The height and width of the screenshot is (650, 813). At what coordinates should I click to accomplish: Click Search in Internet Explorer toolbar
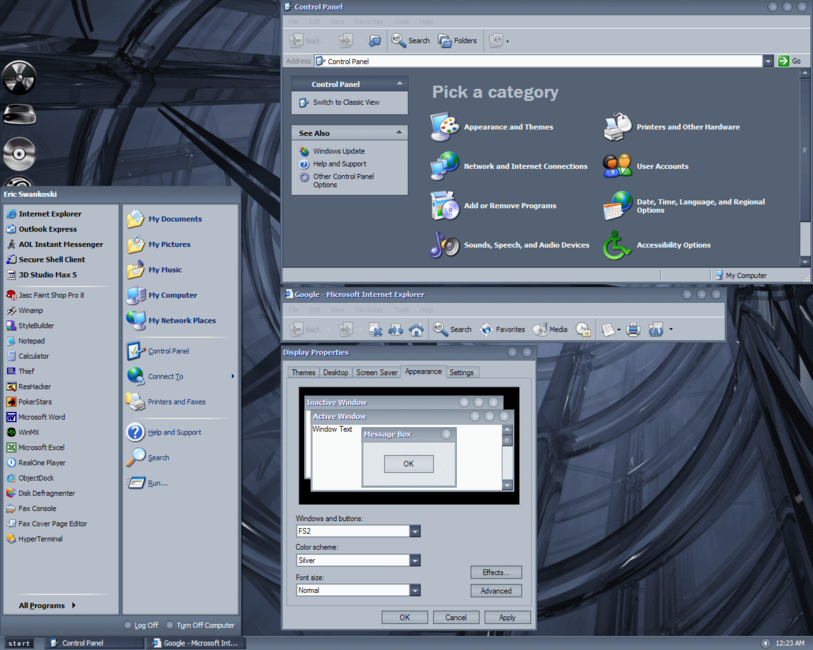click(x=452, y=329)
